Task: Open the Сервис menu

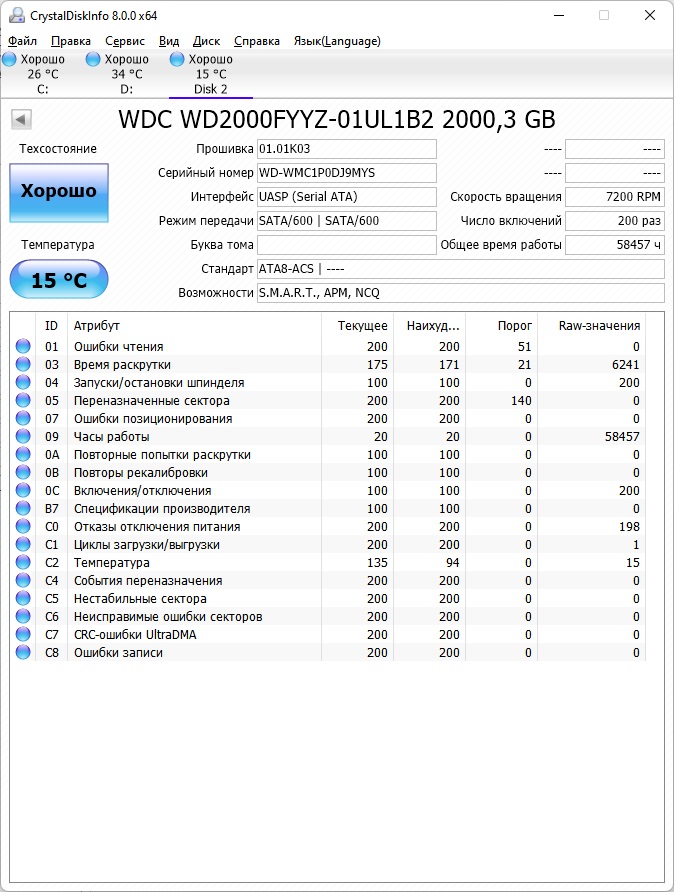Action: click(x=125, y=41)
